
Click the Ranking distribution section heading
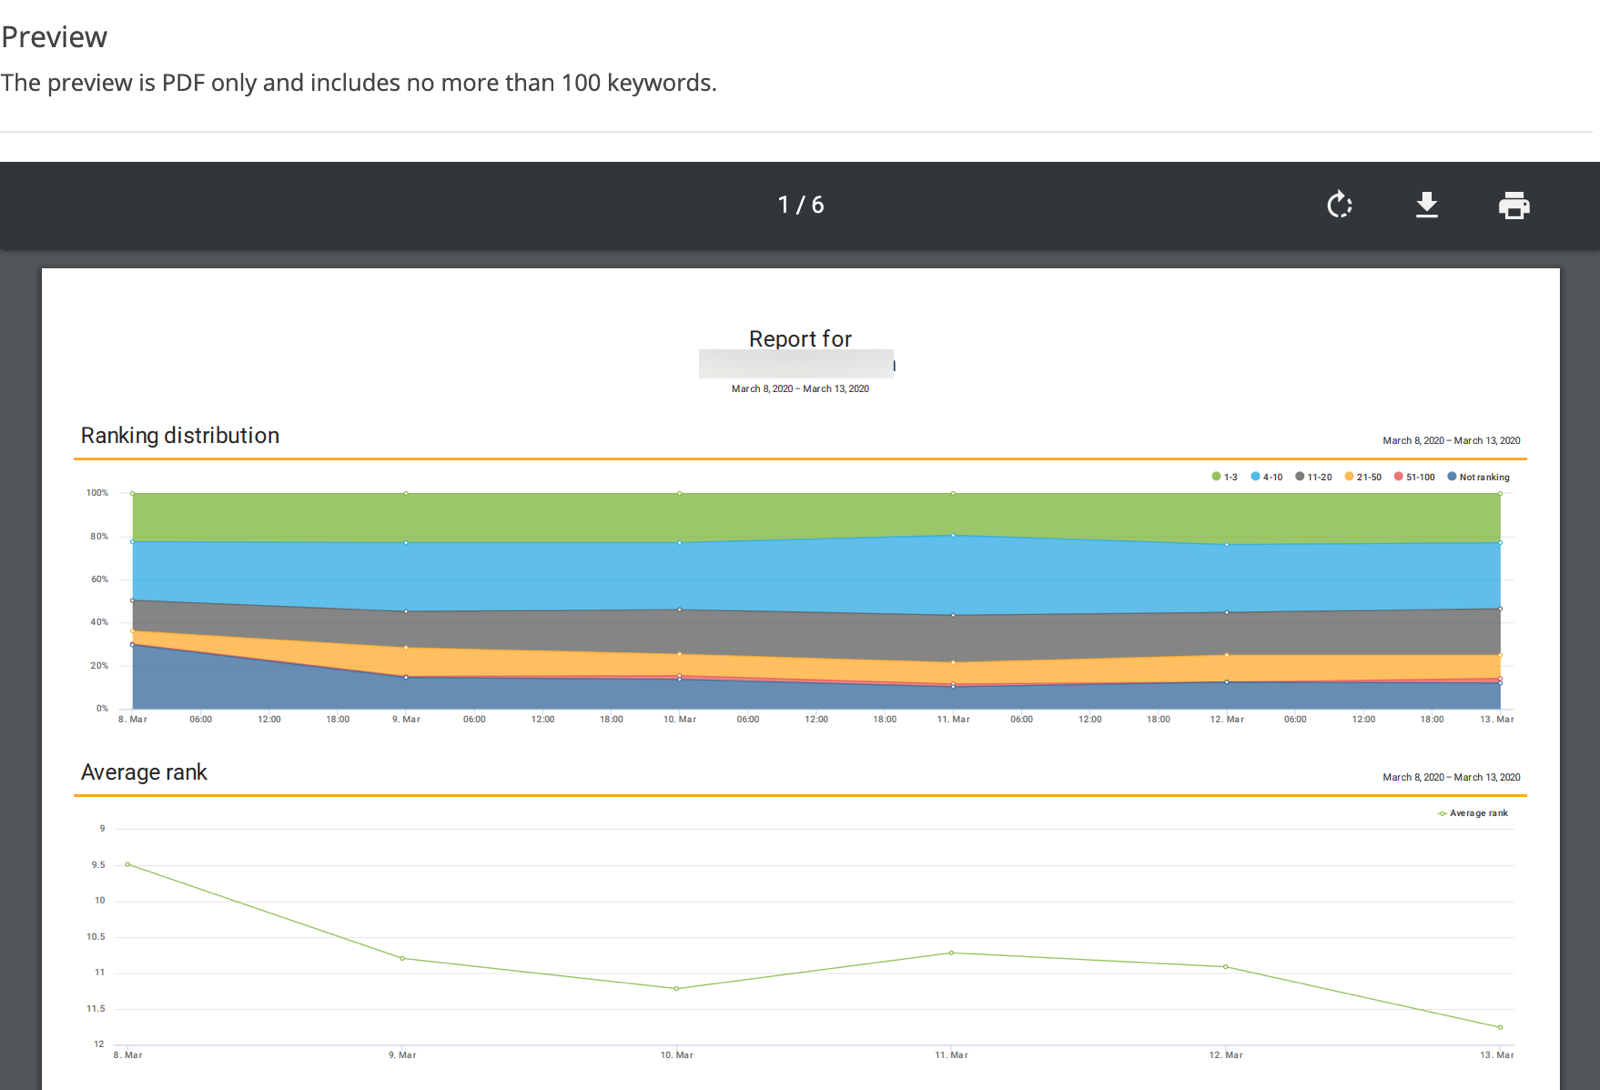coord(180,436)
